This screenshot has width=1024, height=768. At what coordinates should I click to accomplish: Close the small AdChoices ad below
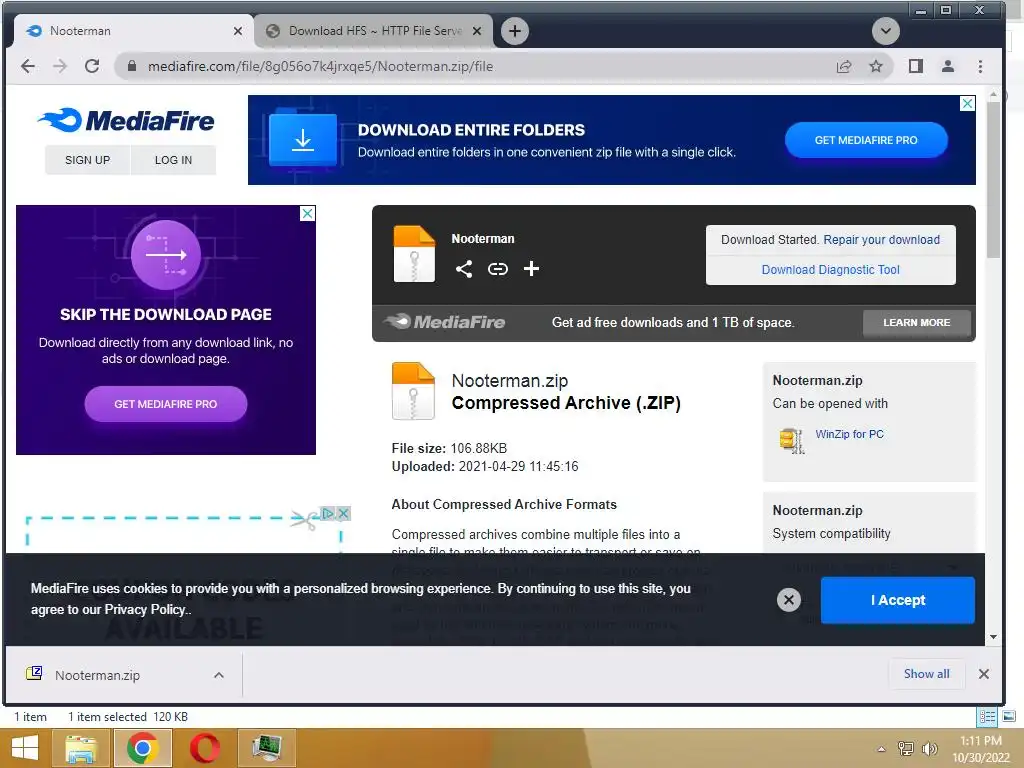point(344,513)
